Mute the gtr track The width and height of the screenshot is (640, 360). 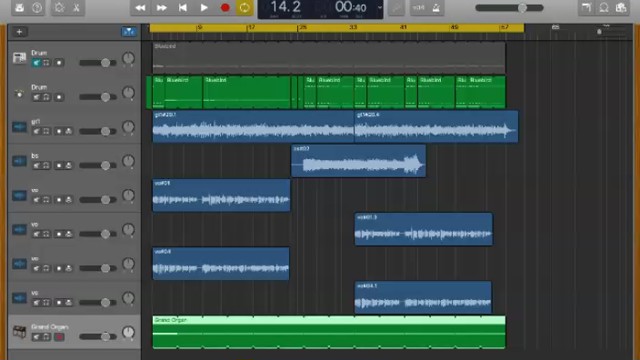tap(37, 131)
